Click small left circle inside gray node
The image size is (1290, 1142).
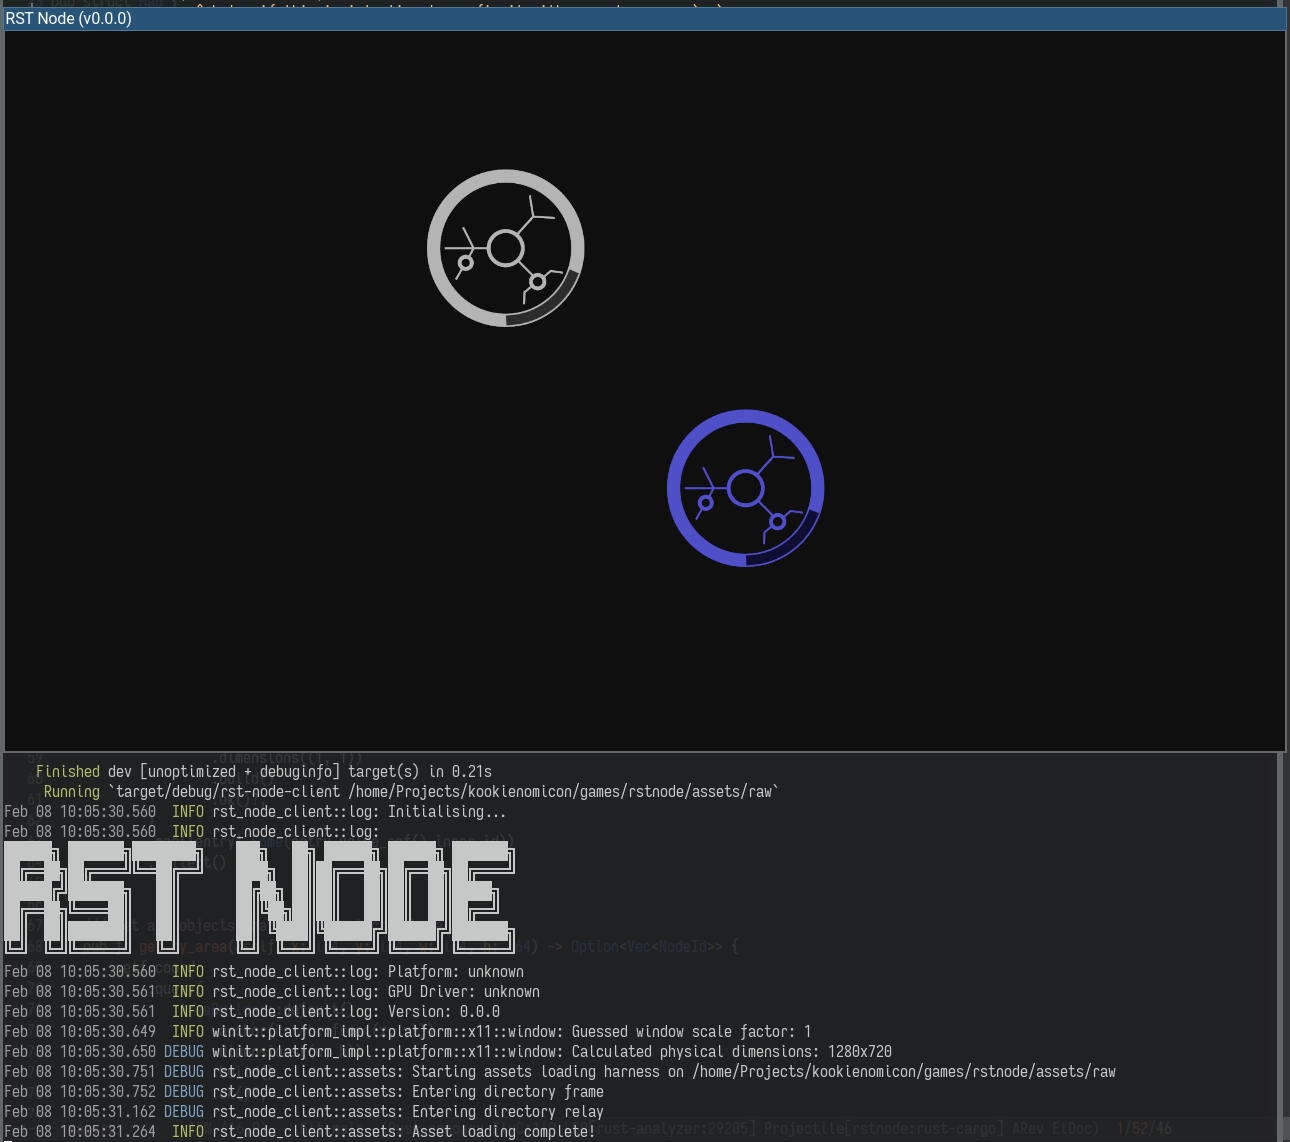[465, 264]
